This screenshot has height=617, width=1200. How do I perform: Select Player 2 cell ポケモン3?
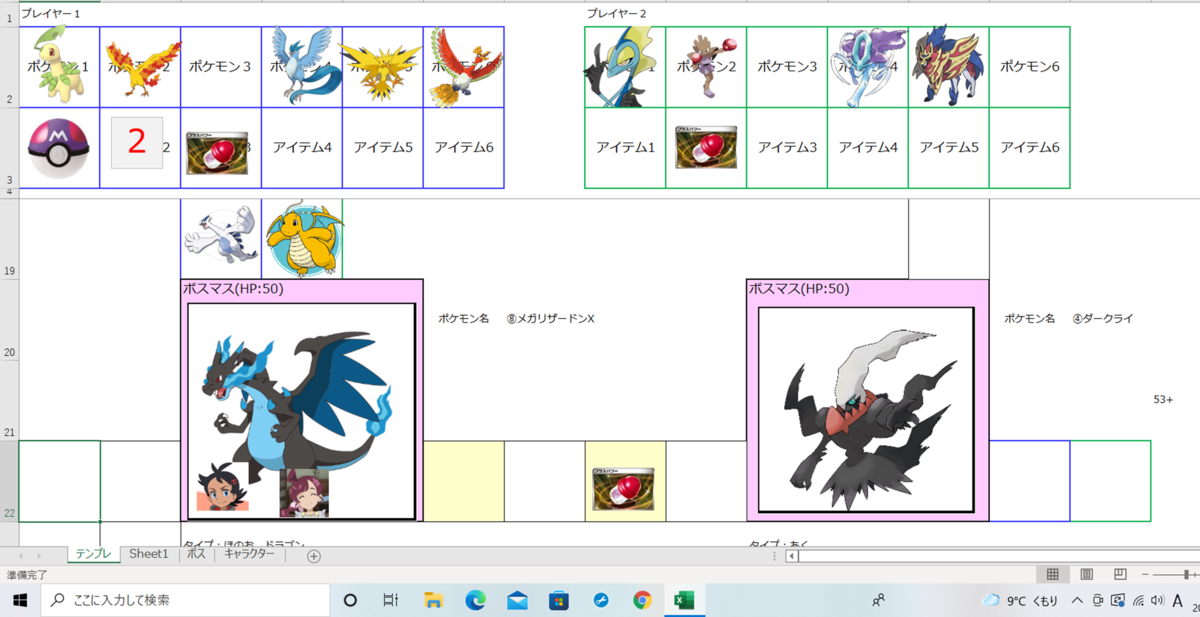click(x=787, y=67)
